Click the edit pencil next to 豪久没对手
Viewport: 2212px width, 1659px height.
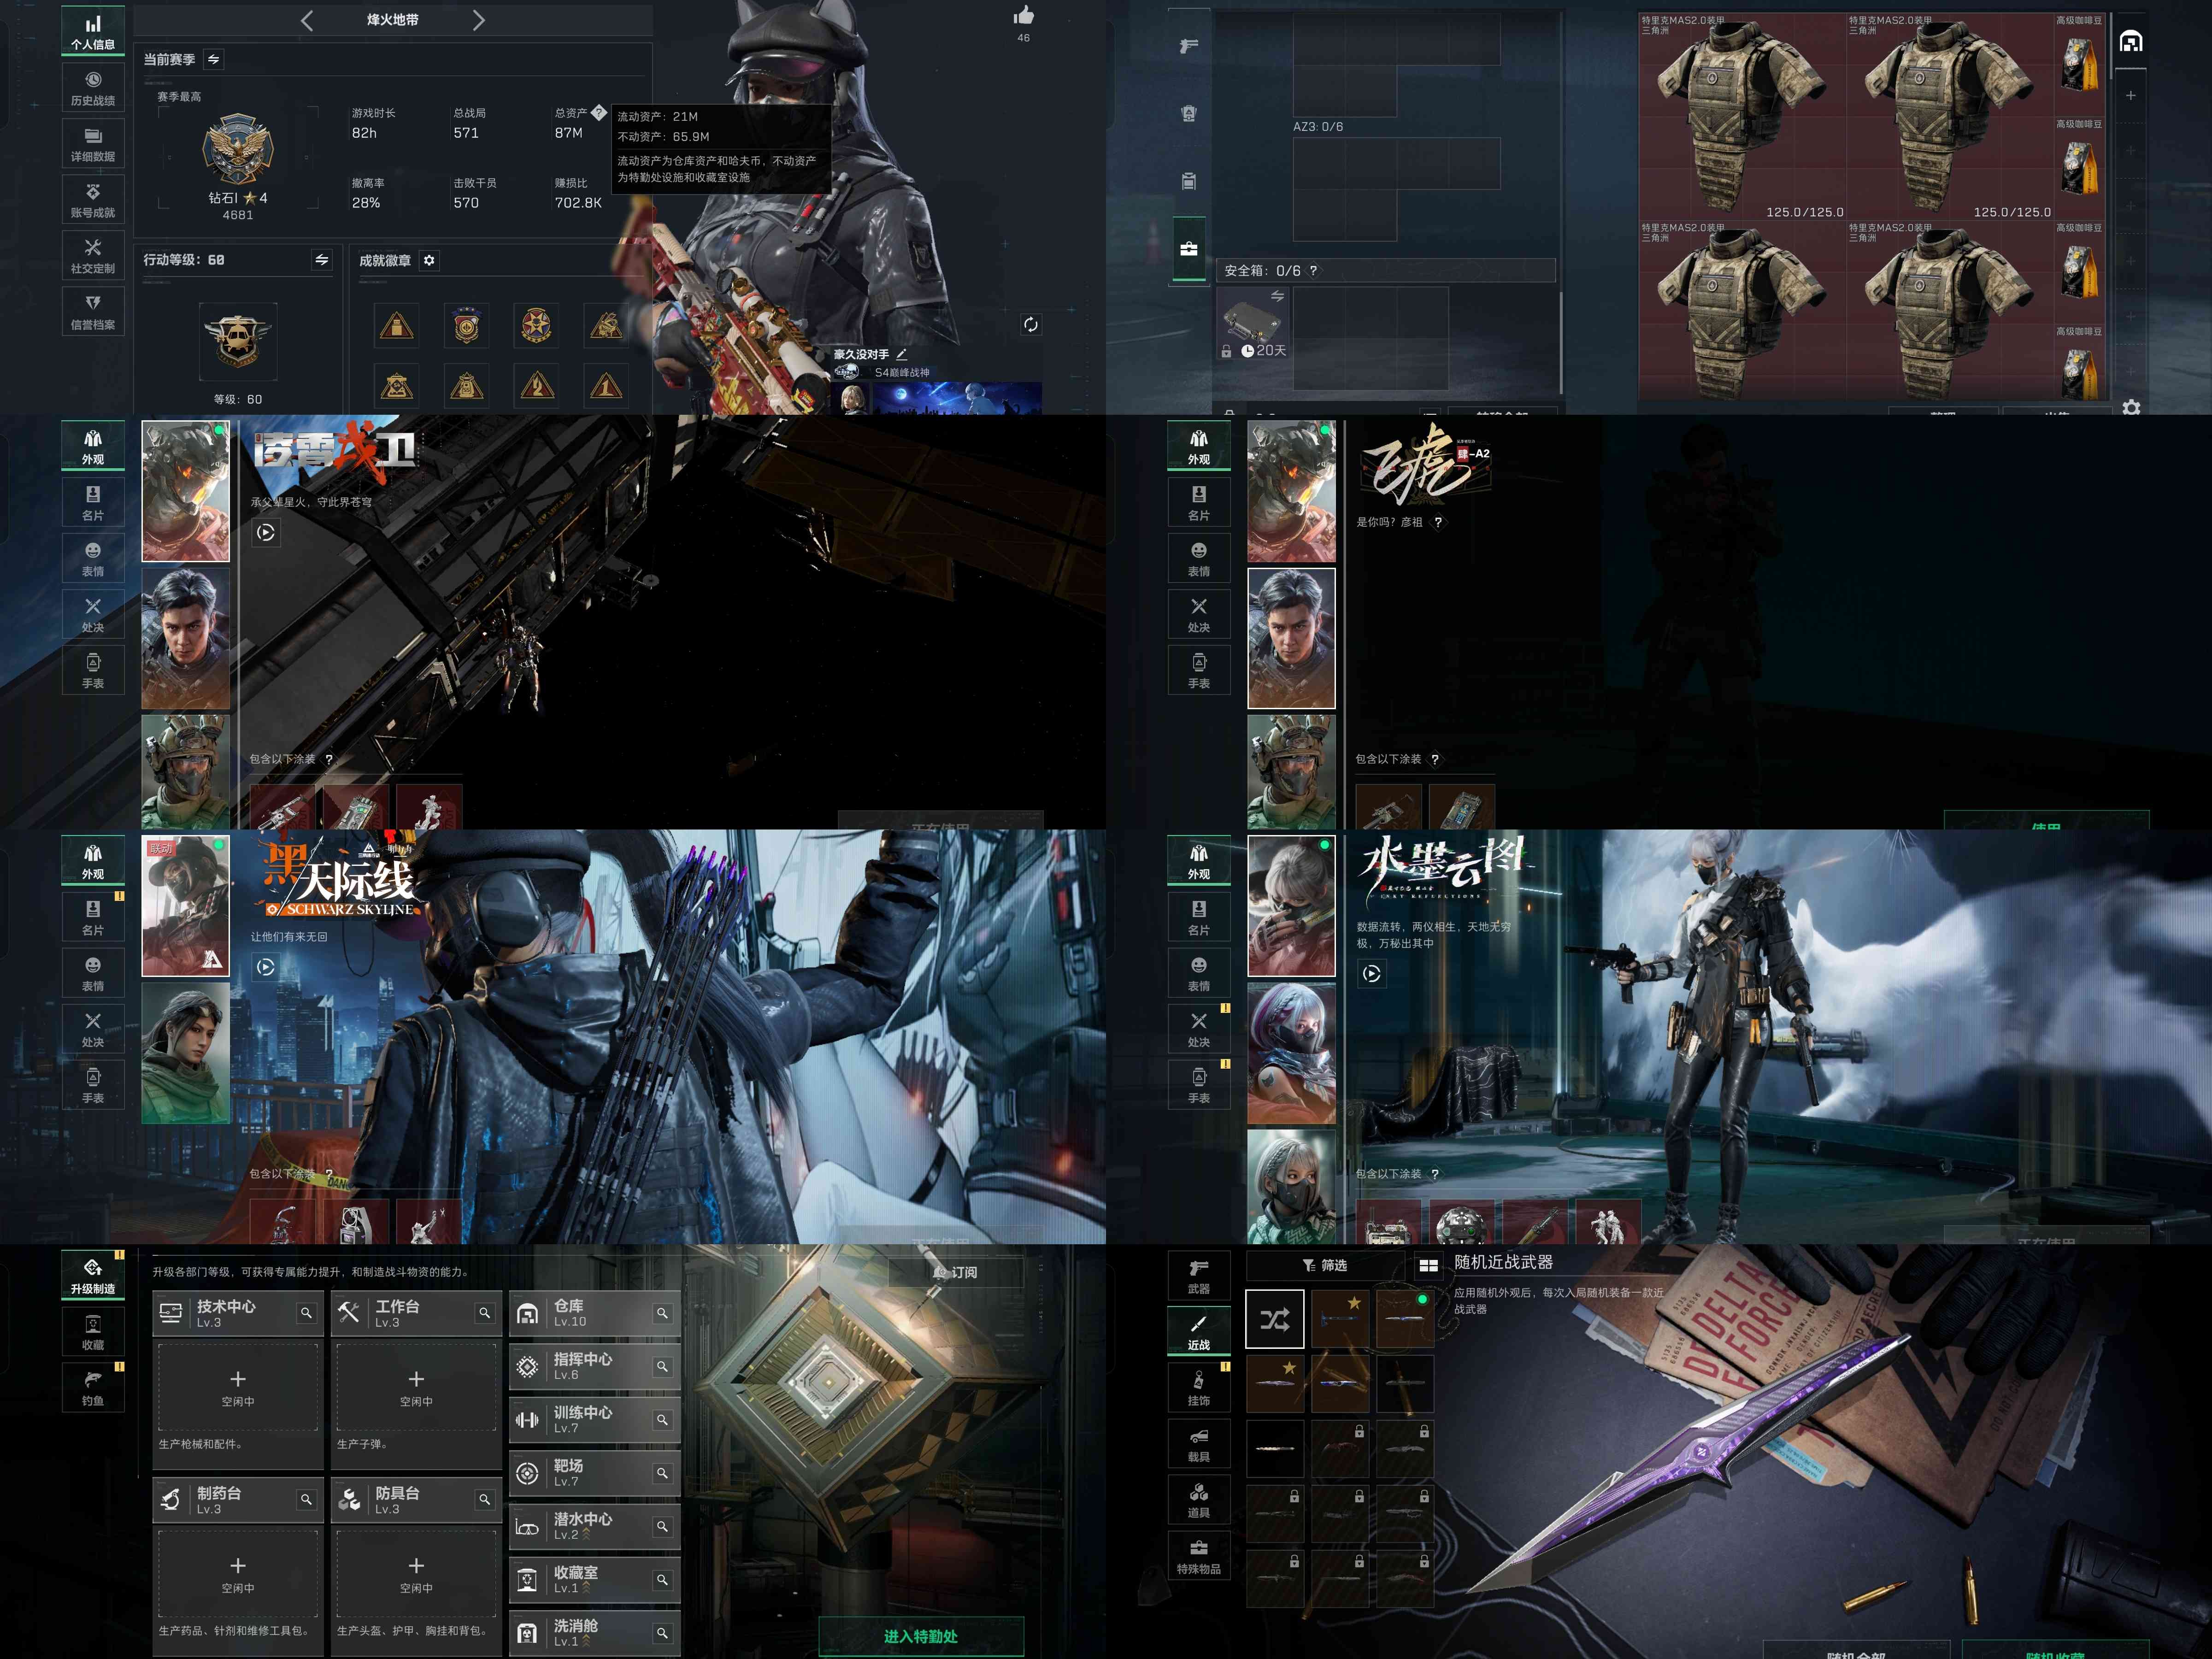point(901,354)
